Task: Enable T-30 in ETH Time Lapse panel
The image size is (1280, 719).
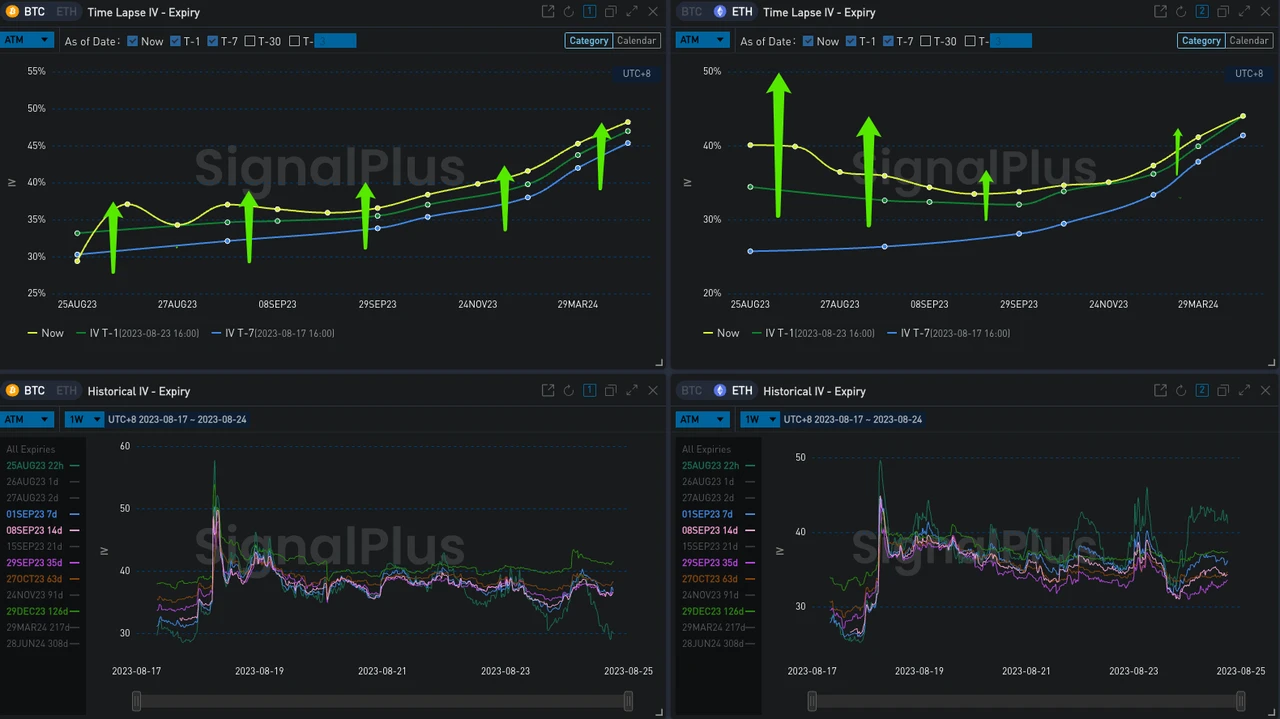Action: click(925, 41)
